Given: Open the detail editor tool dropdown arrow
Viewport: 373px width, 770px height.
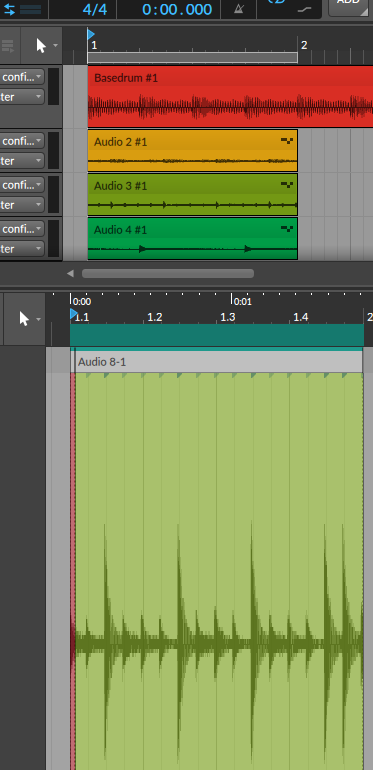Looking at the screenshot, I should (x=39, y=319).
